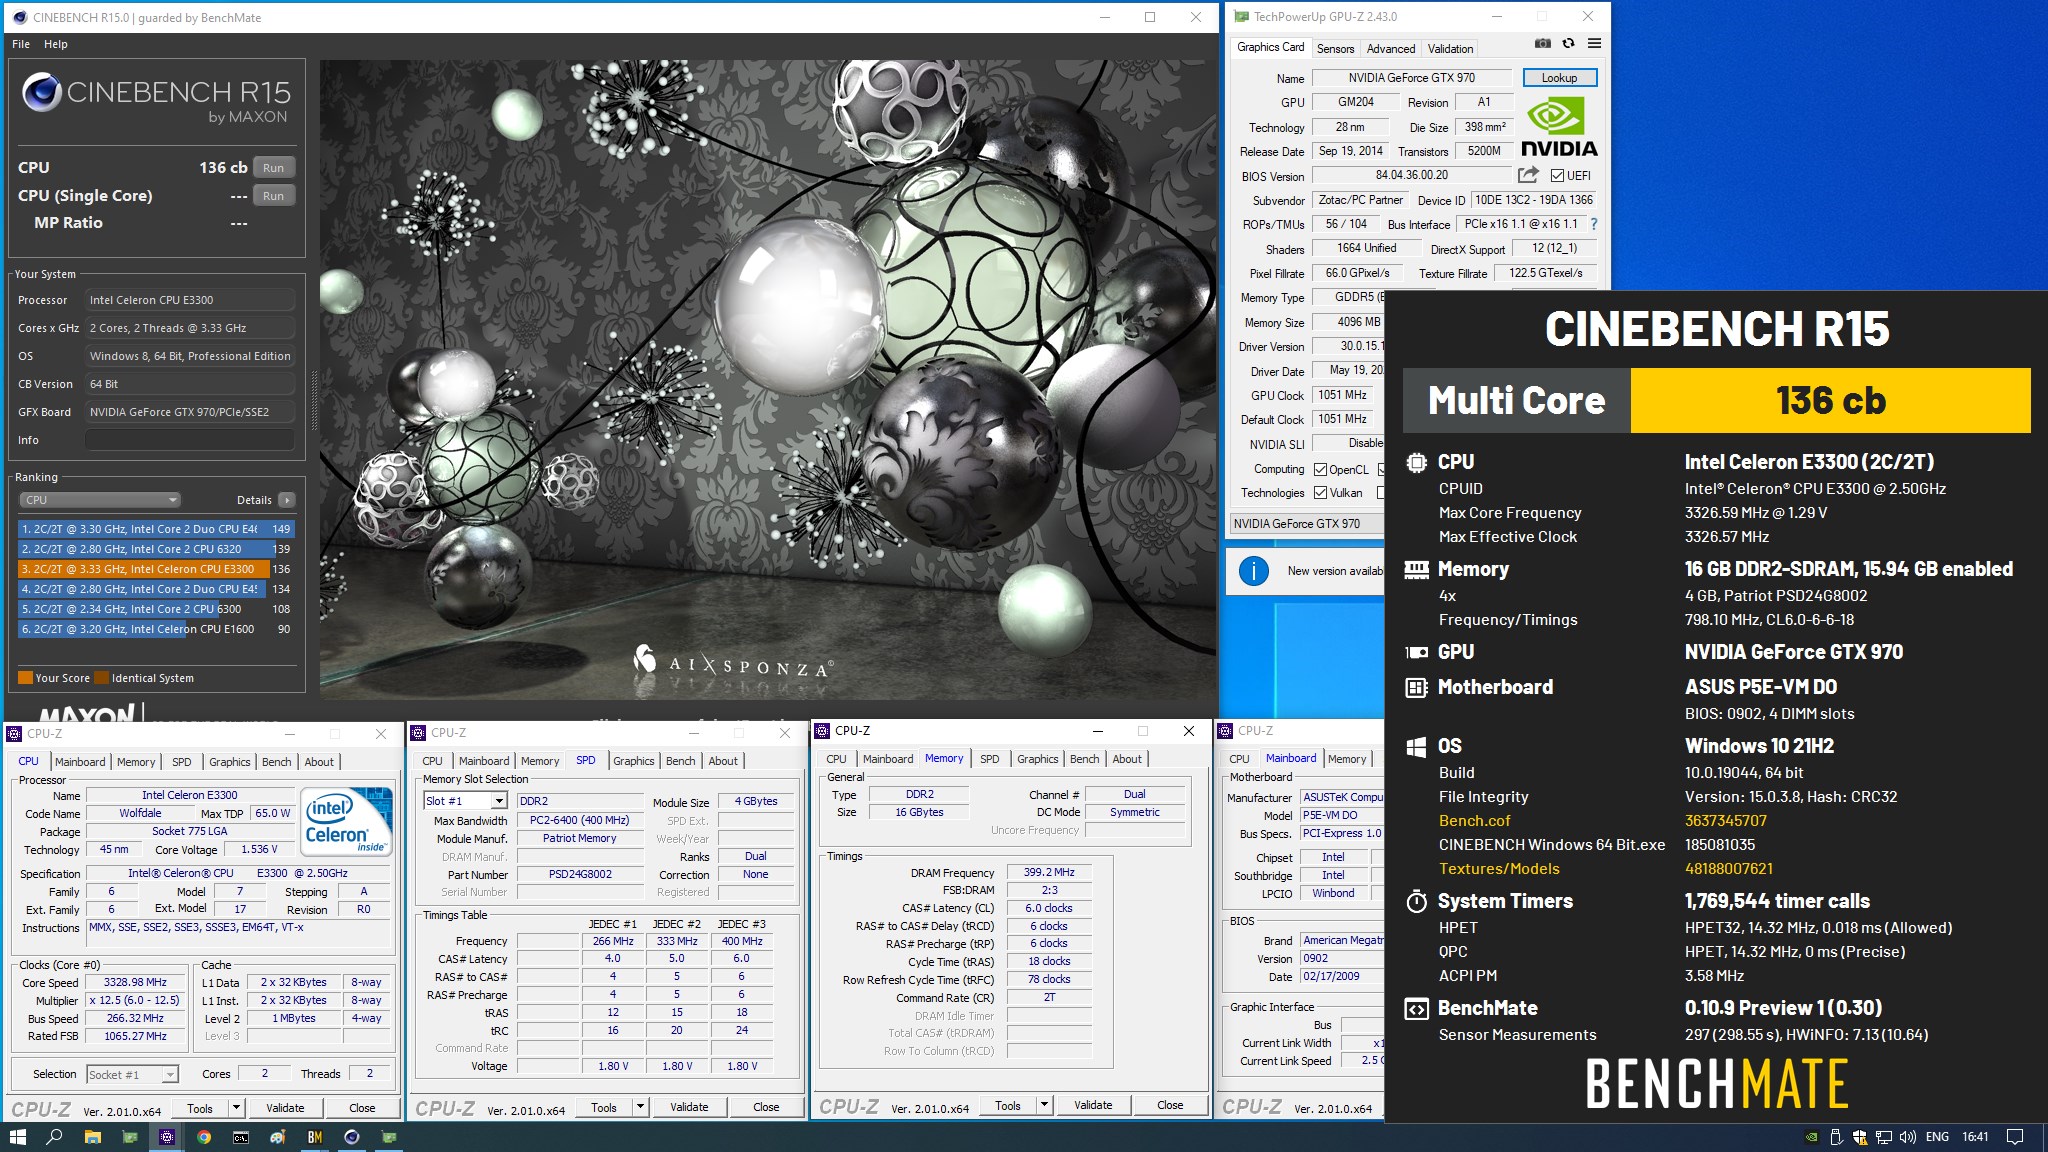Open Tools dropdown arrow in CPU-Z SPD window
2048x1152 pixels.
640,1107
